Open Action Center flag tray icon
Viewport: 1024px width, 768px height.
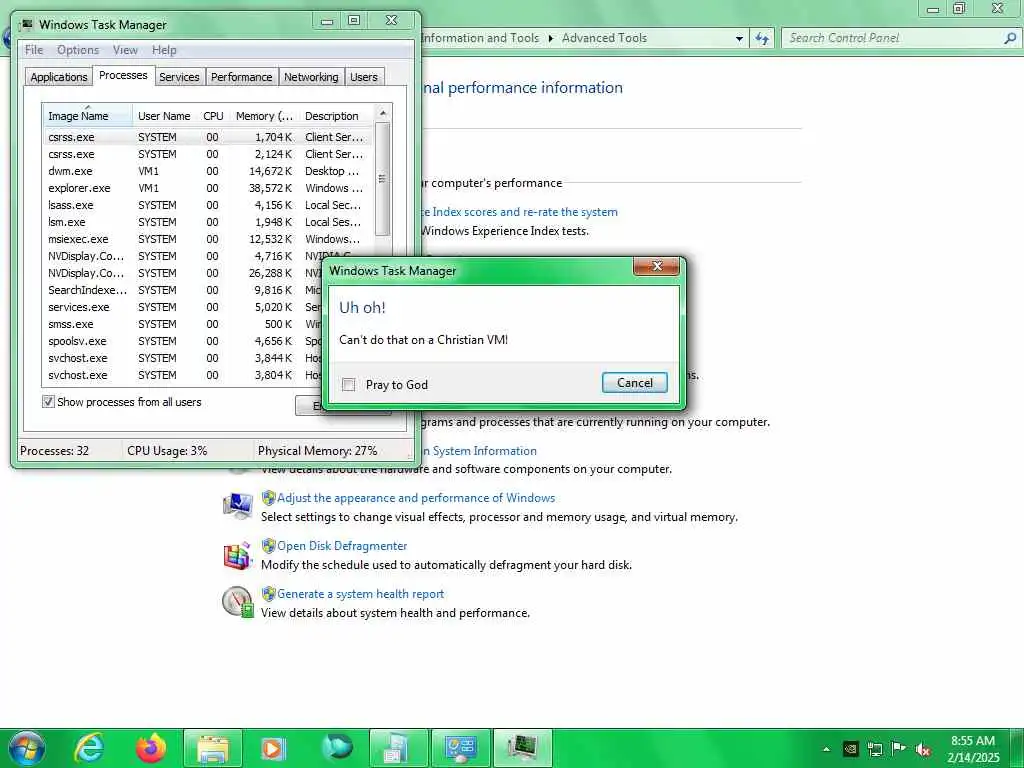point(899,749)
